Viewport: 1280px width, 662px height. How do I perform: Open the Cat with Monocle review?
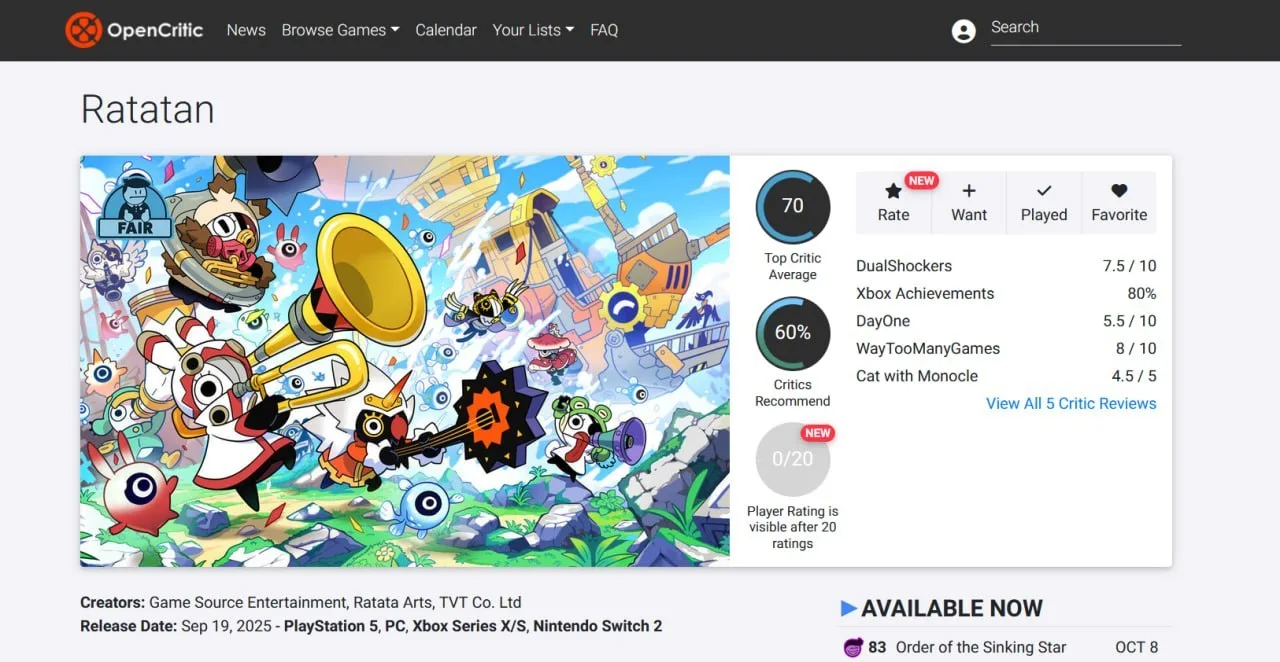click(917, 376)
